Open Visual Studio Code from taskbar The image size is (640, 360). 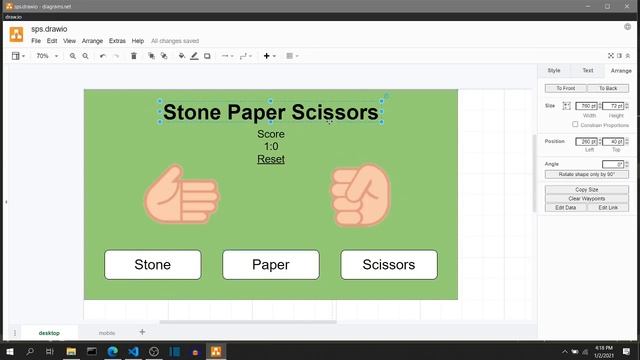point(133,351)
